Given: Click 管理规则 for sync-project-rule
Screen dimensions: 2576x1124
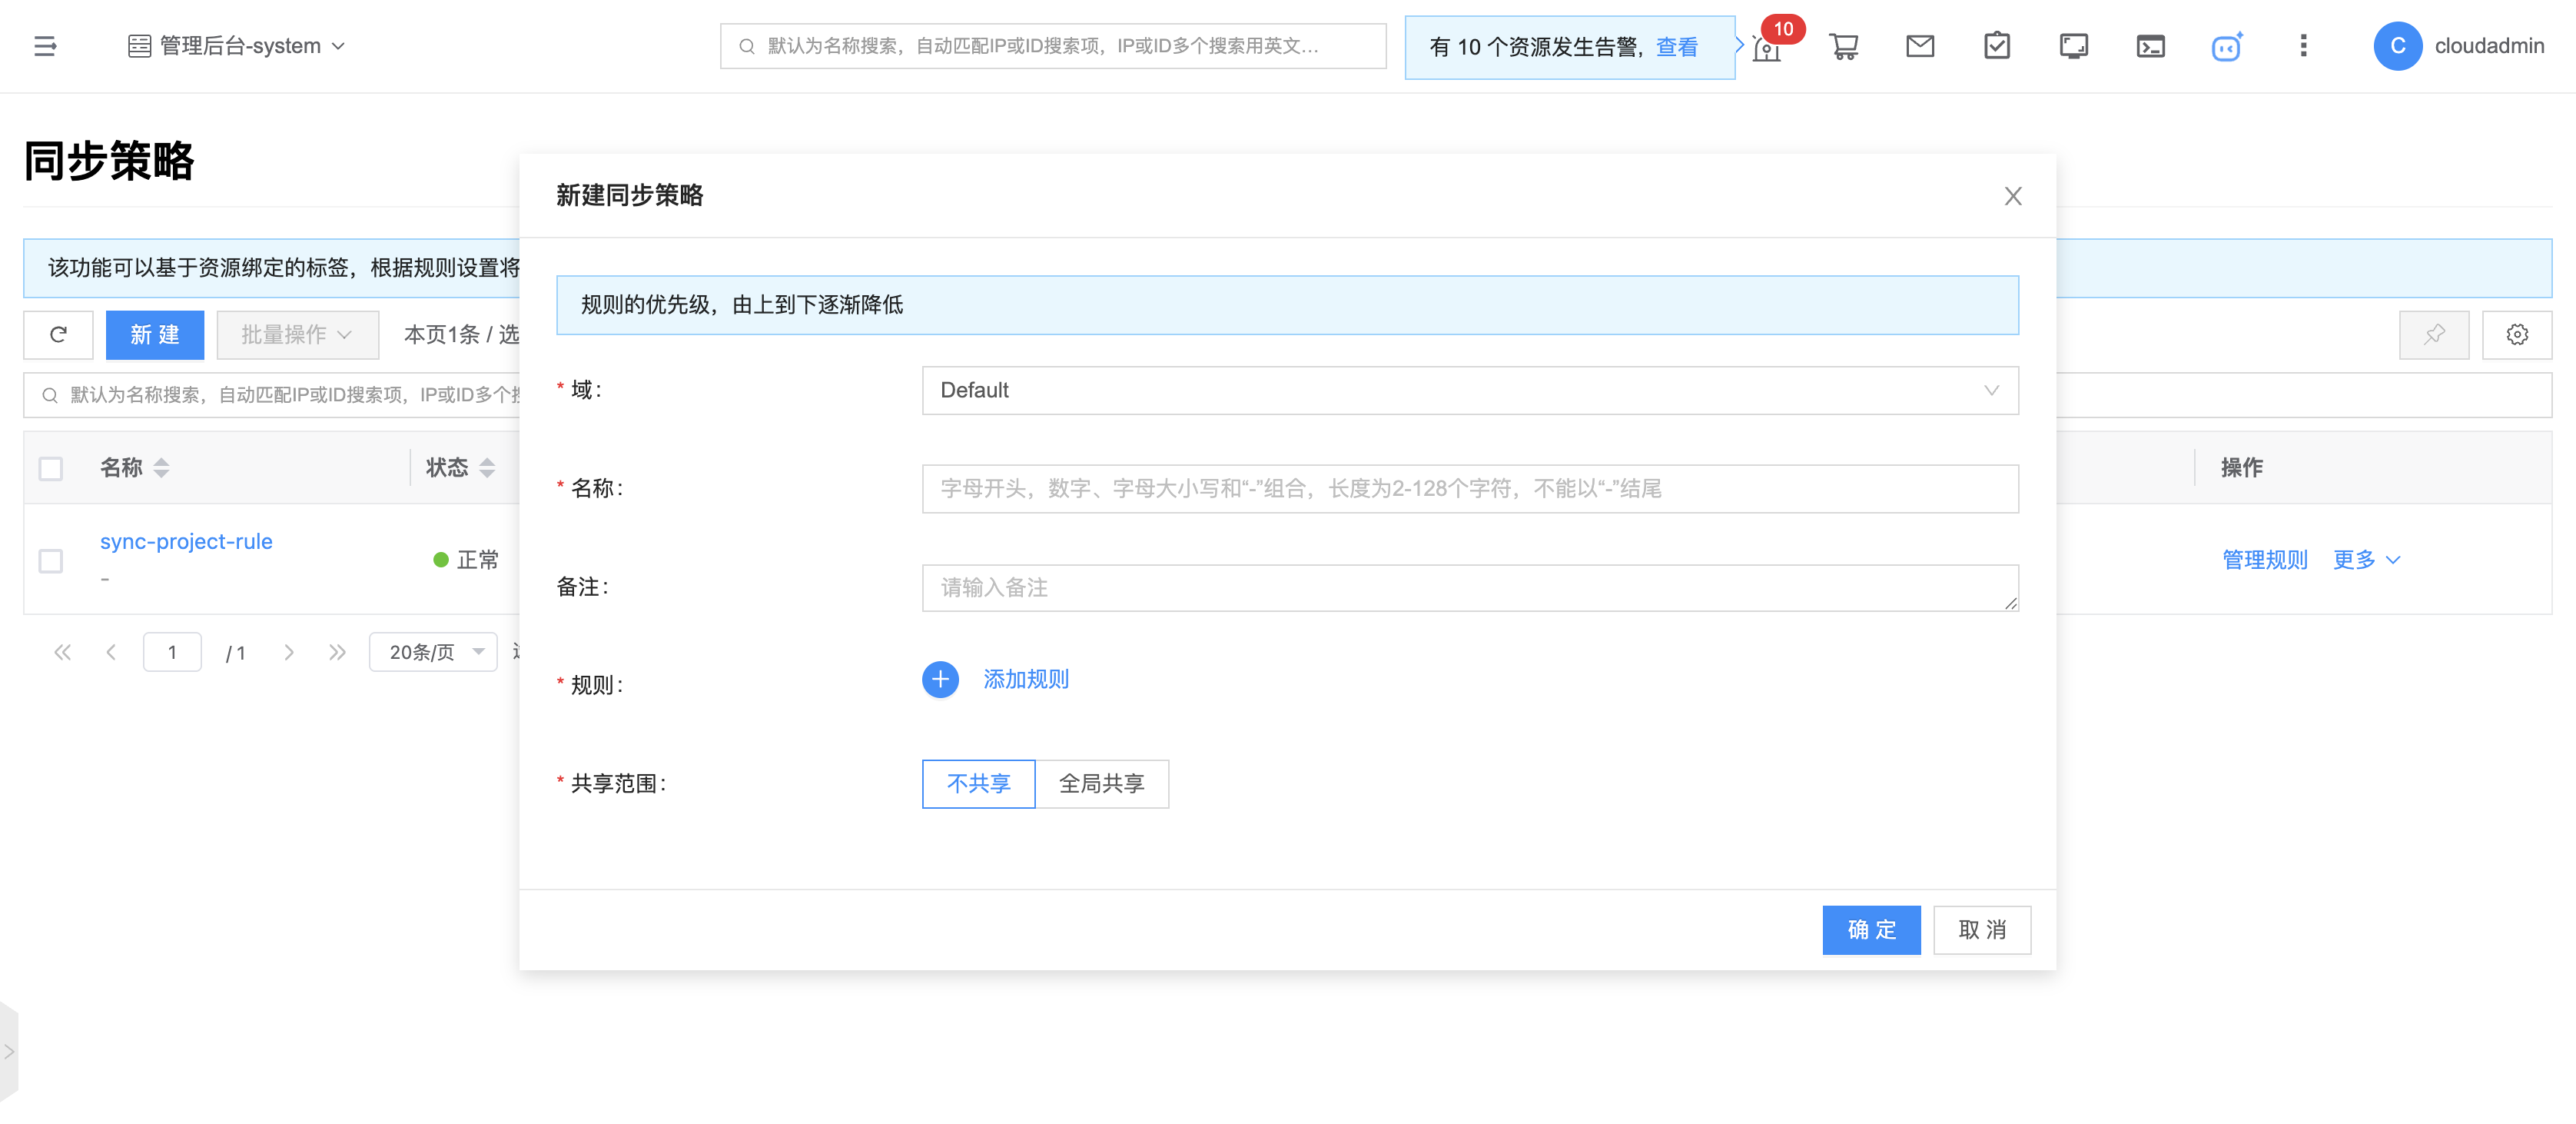Looking at the screenshot, I should click(x=2264, y=560).
